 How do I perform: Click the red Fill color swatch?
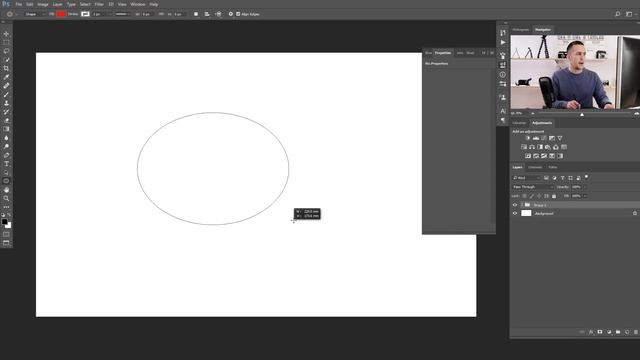61,14
